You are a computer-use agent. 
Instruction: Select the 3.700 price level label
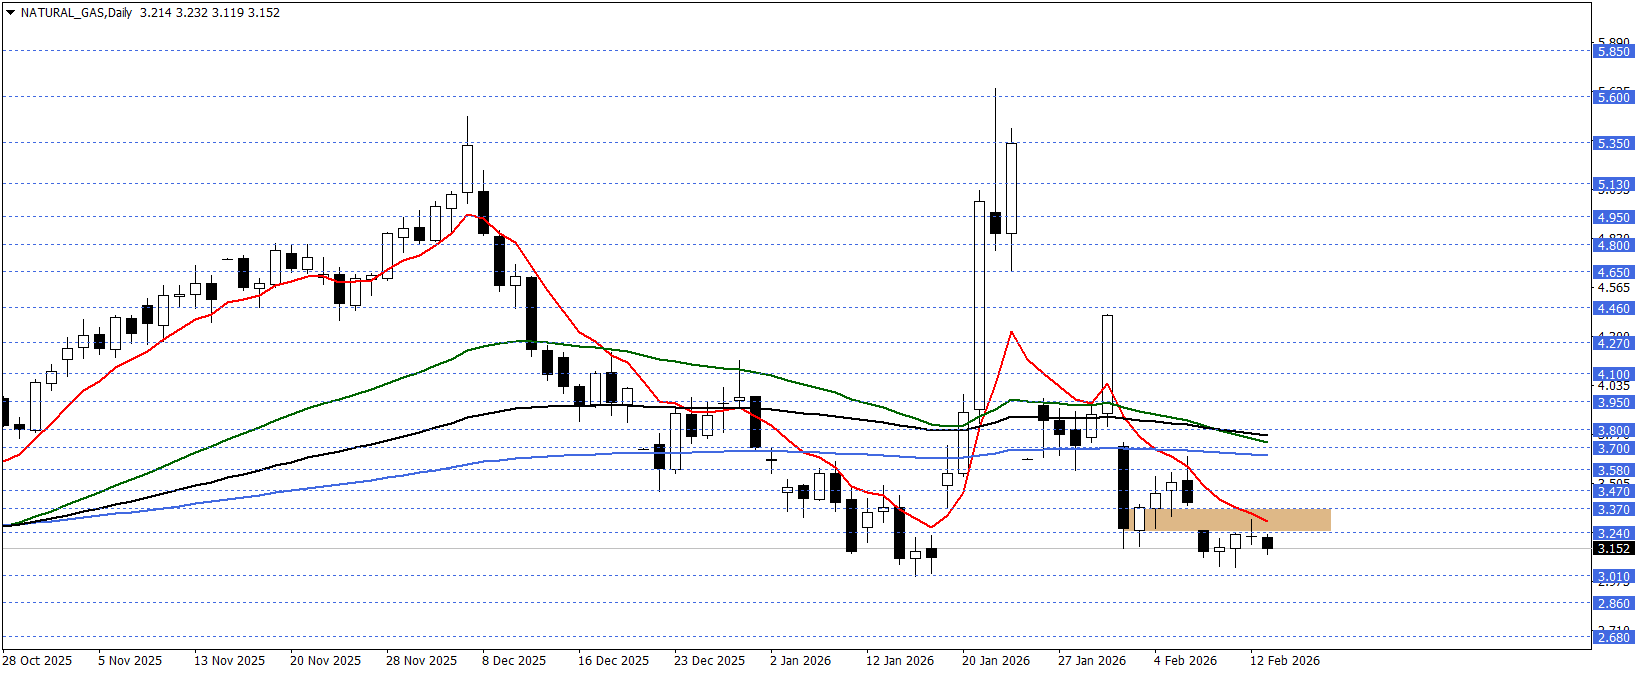[1613, 448]
